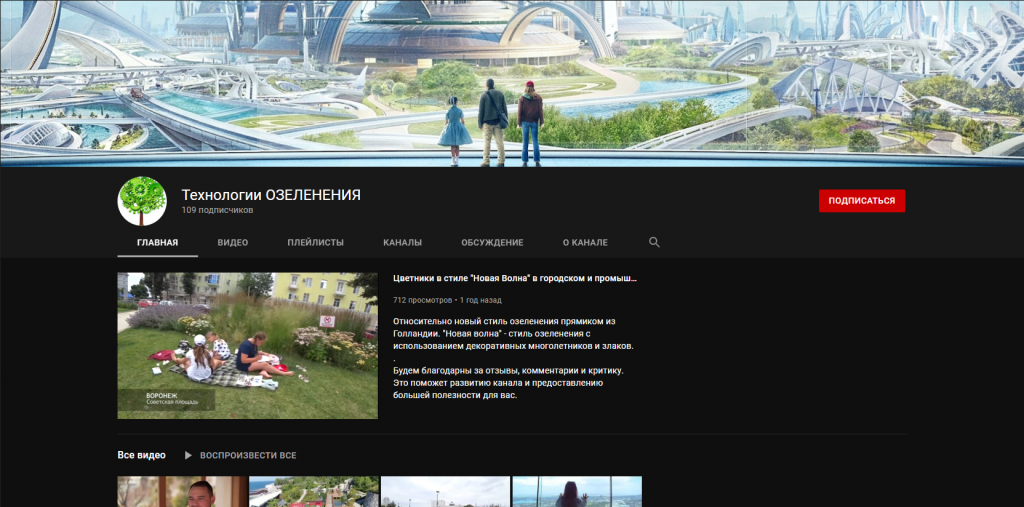Screen dimensions: 1024x507
Task: Play the featured picnic lawn video thumbnail
Action: [247, 345]
